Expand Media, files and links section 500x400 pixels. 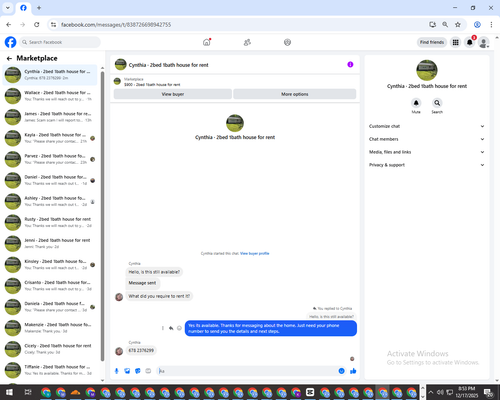426,152
